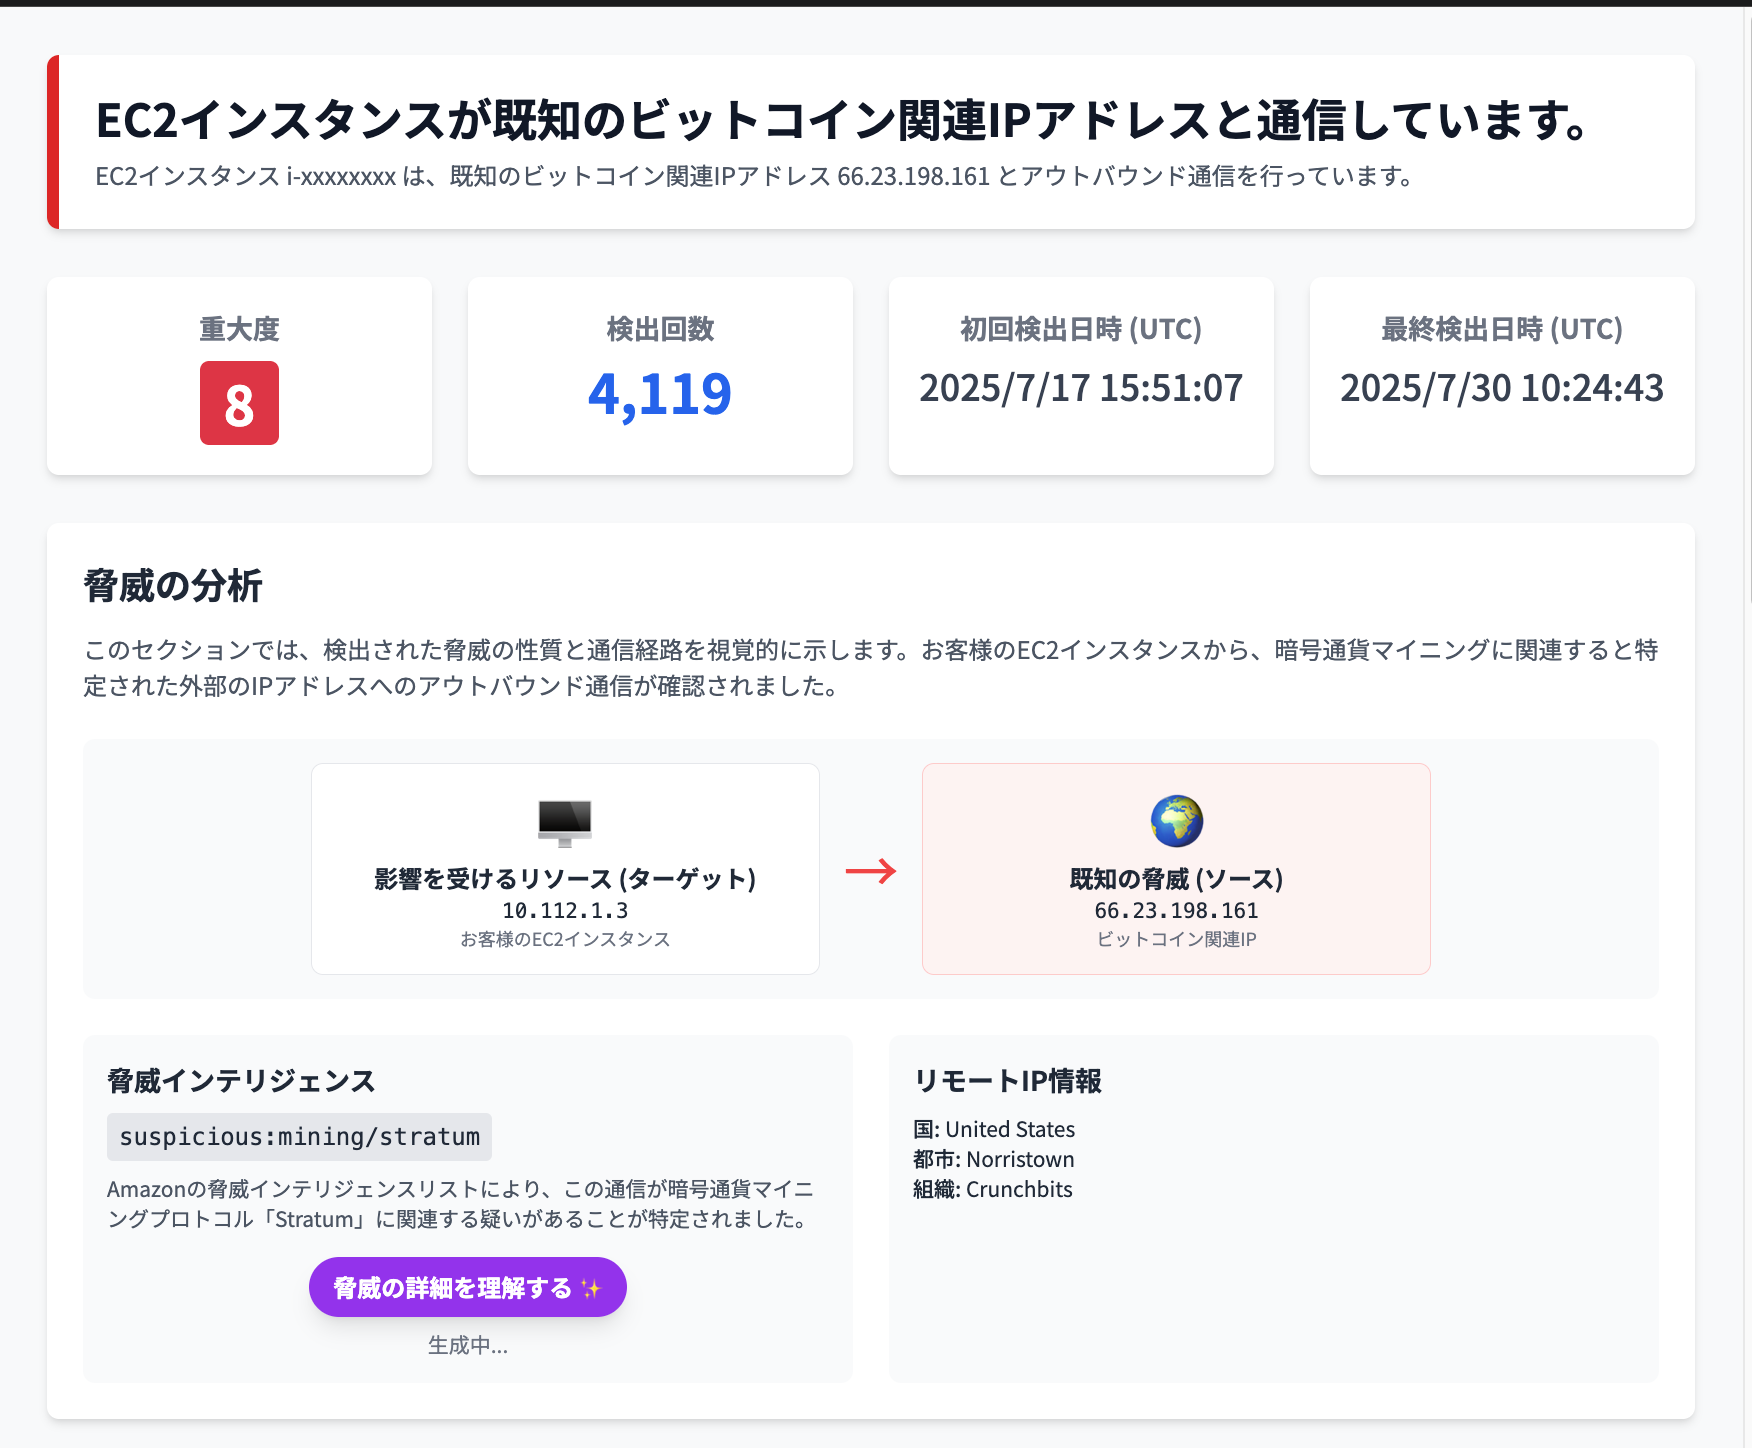Click the sparkle icon on purple button
The height and width of the screenshot is (1448, 1752).
point(591,1288)
